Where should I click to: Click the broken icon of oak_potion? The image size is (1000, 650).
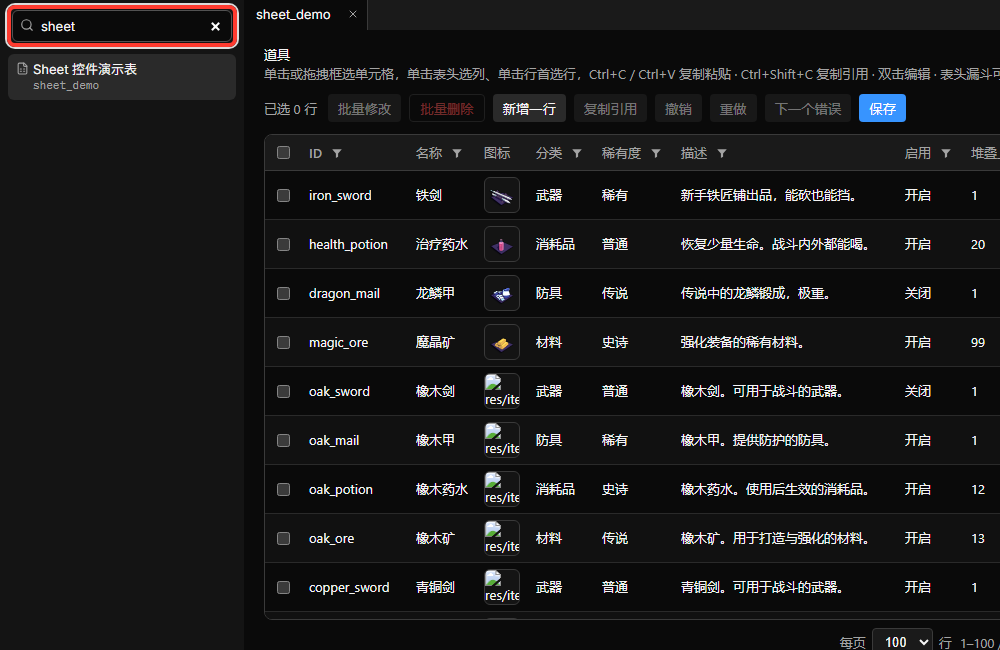(502, 489)
